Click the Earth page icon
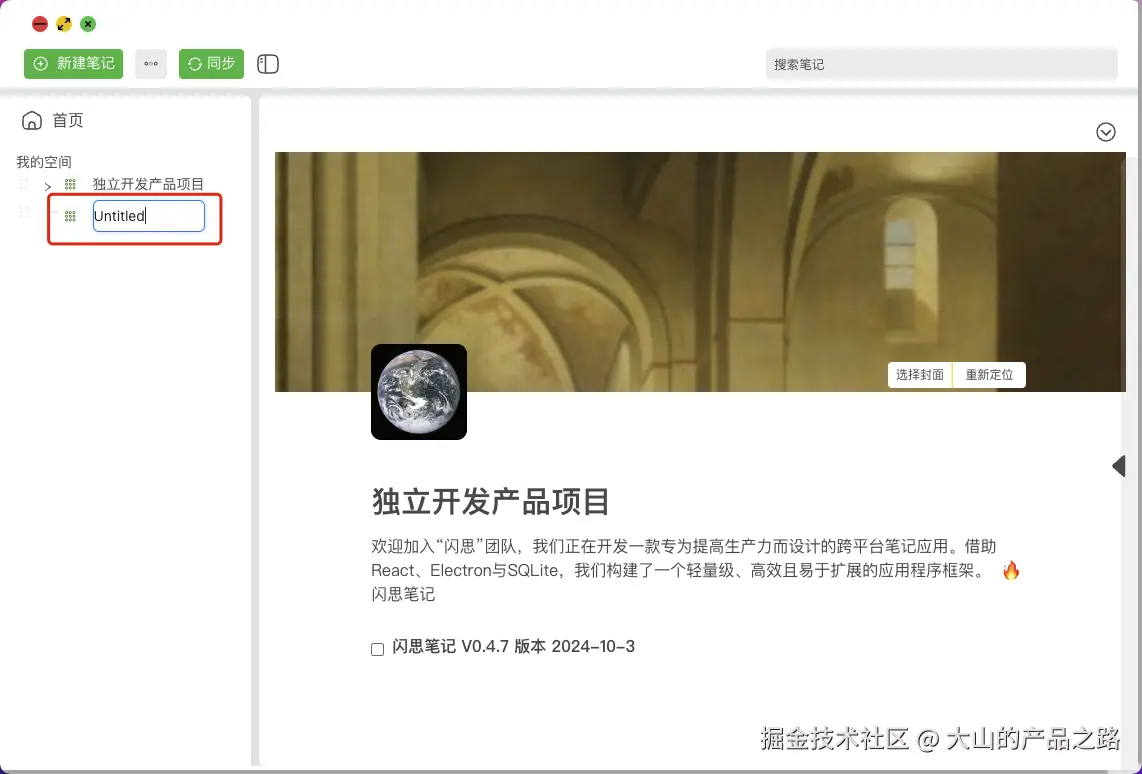 pos(419,392)
